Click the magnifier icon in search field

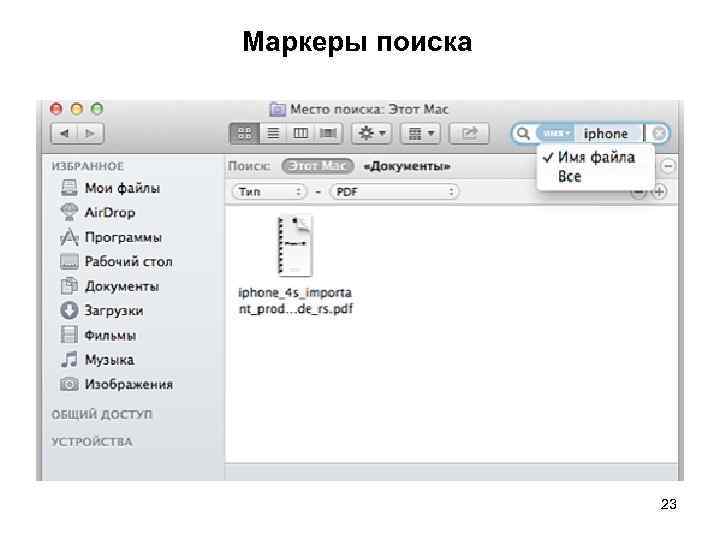click(x=523, y=134)
